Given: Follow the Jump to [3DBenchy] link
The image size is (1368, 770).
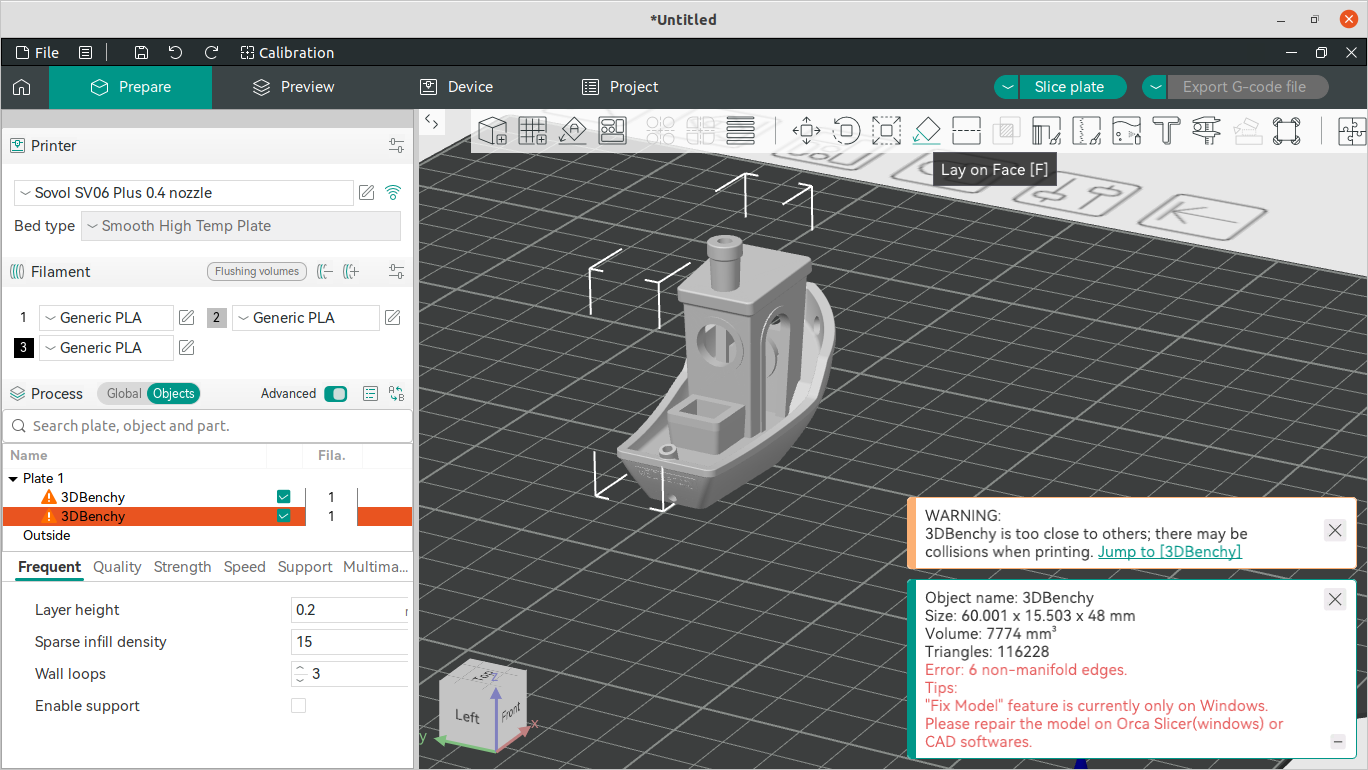Looking at the screenshot, I should point(1169,552).
